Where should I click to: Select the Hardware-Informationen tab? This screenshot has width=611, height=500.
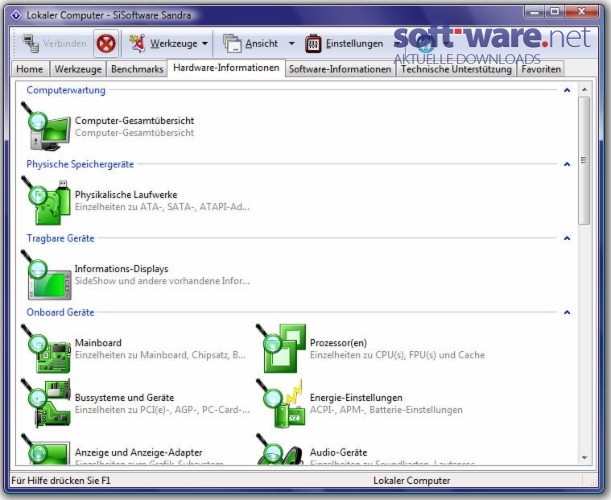[226, 68]
